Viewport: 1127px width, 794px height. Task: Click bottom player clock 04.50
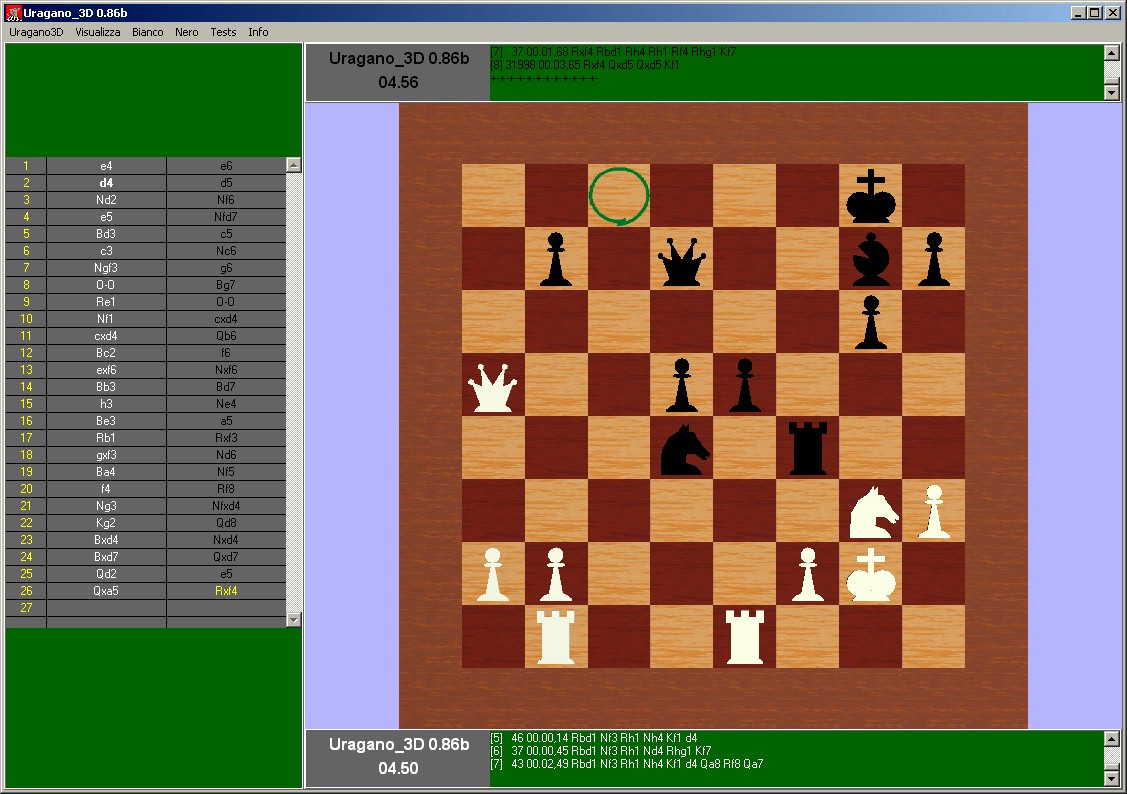(x=398, y=768)
